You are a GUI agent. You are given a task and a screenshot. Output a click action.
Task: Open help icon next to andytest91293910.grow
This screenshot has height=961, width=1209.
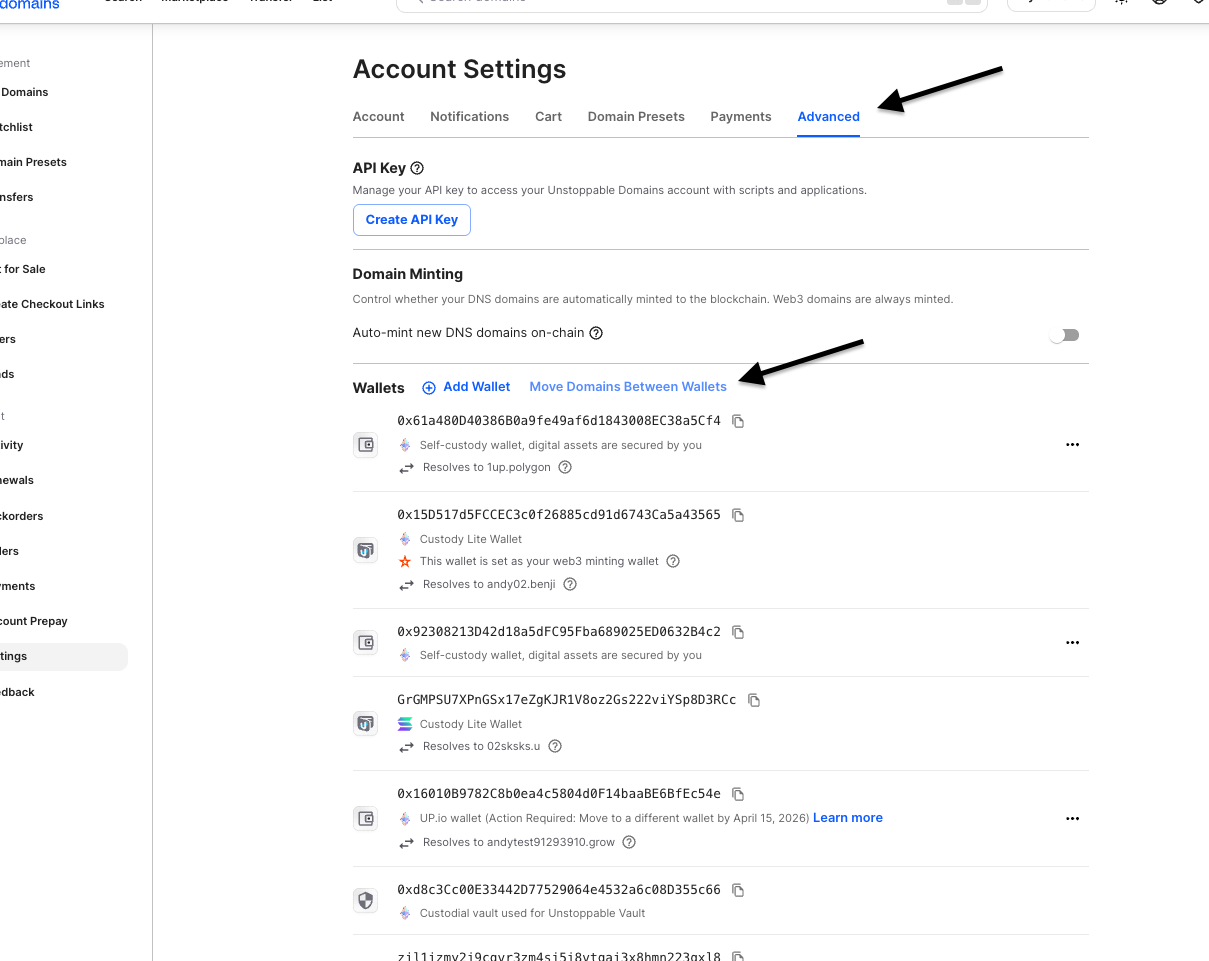pyautogui.click(x=629, y=842)
